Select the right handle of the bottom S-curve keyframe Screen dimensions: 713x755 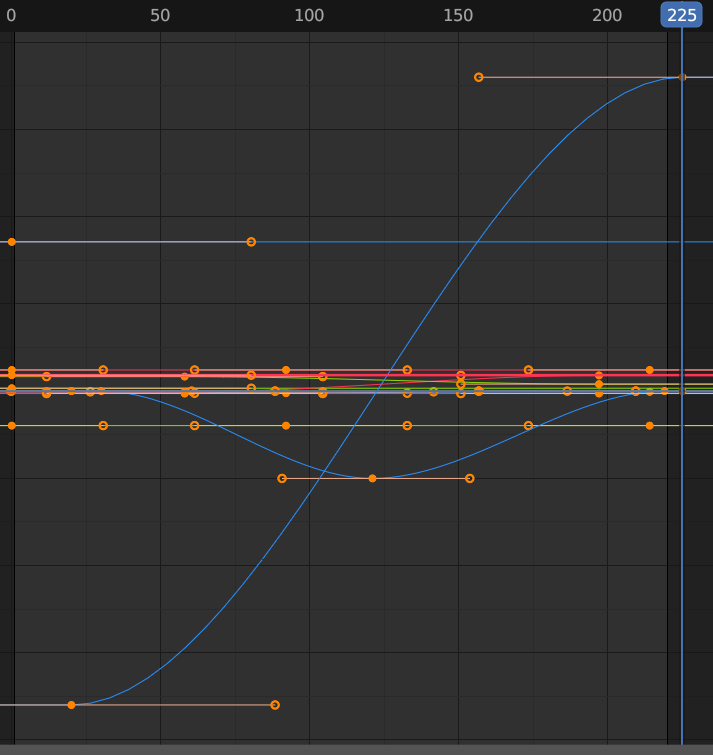point(275,705)
